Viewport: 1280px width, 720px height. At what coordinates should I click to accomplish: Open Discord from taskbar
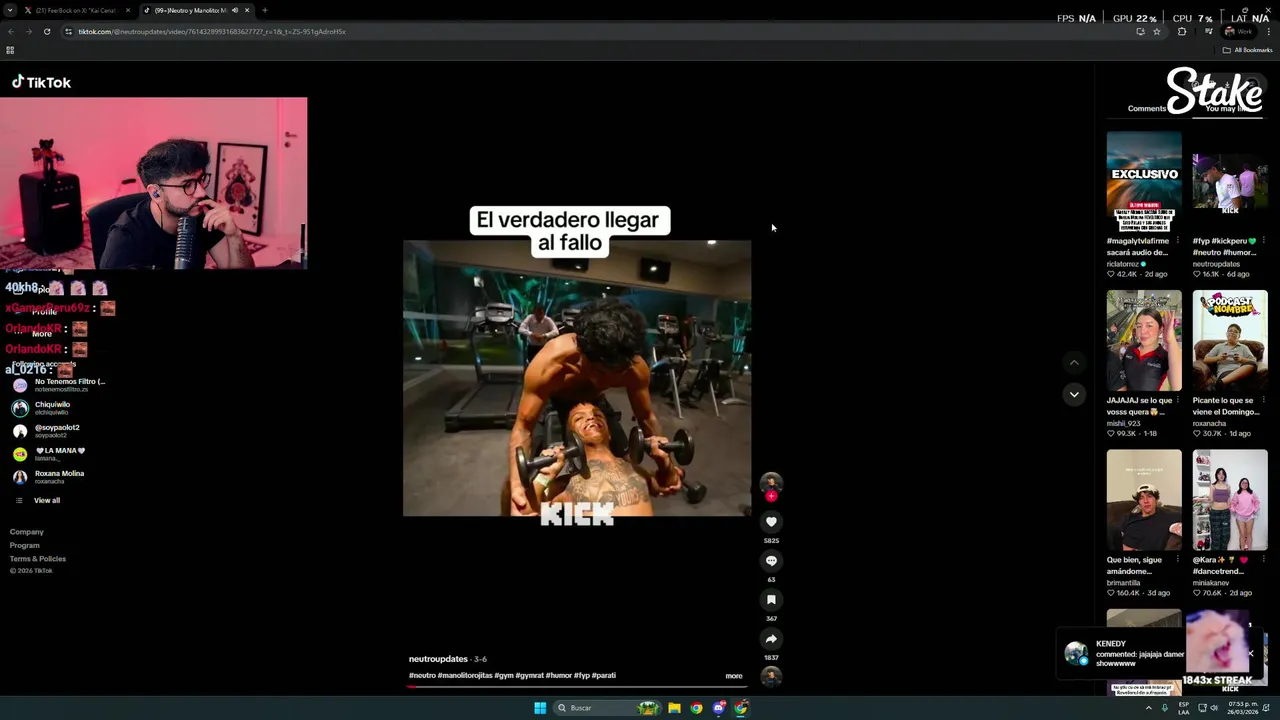[x=718, y=708]
